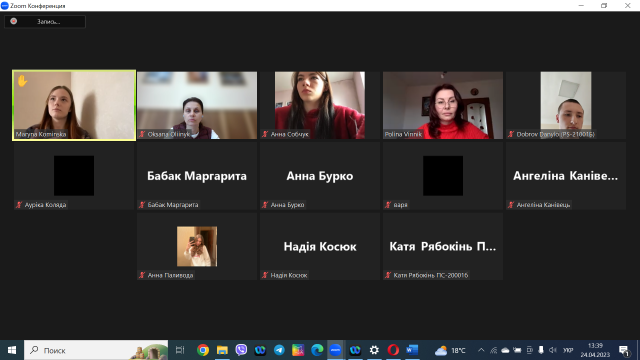Open the volume speaker tray icon
The width and height of the screenshot is (640, 360).
553,350
